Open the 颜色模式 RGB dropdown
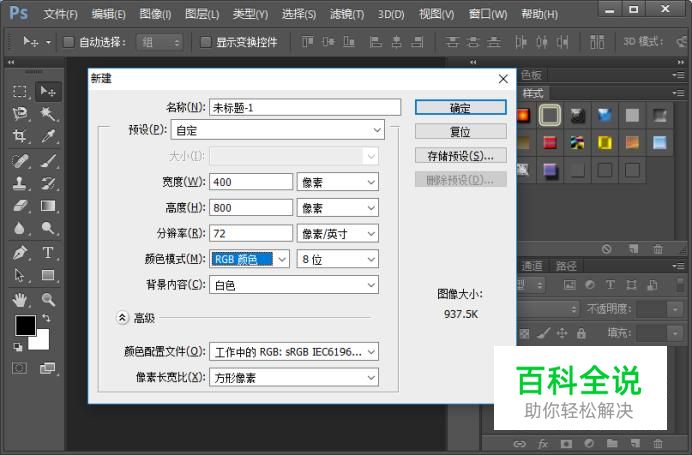The image size is (692, 455). [x=251, y=259]
